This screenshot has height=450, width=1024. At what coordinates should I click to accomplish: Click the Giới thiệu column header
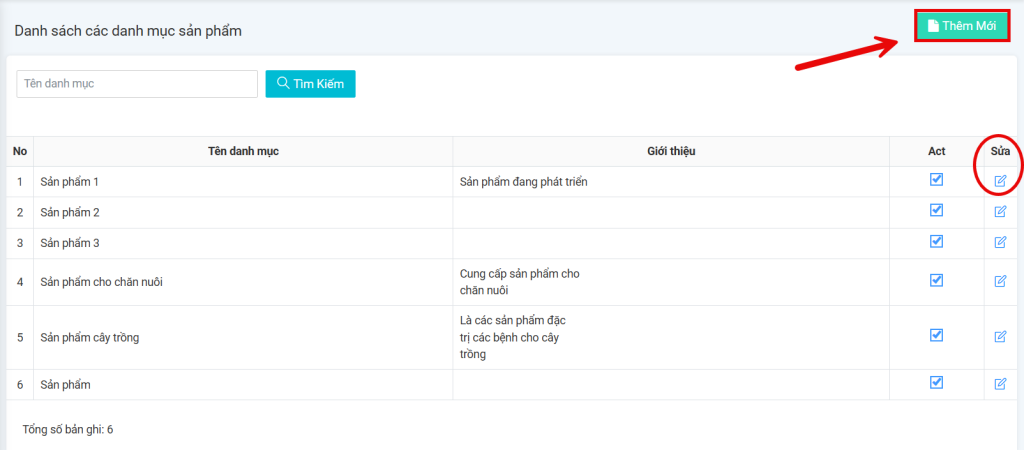point(671,151)
